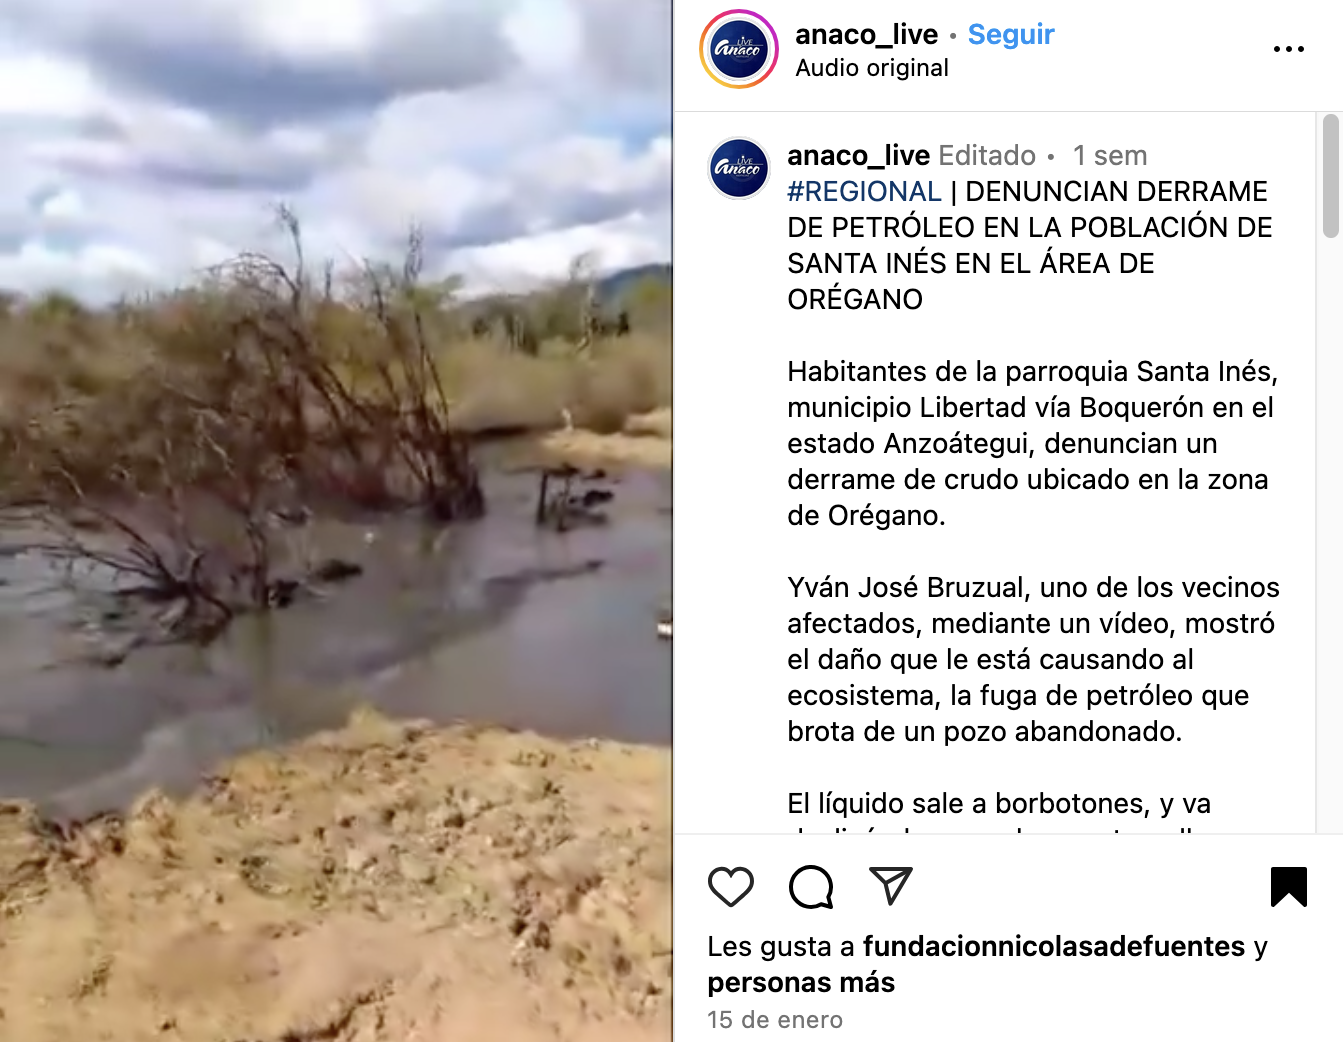Click the 1 sem timestamp
This screenshot has width=1343, height=1042.
point(1110,155)
